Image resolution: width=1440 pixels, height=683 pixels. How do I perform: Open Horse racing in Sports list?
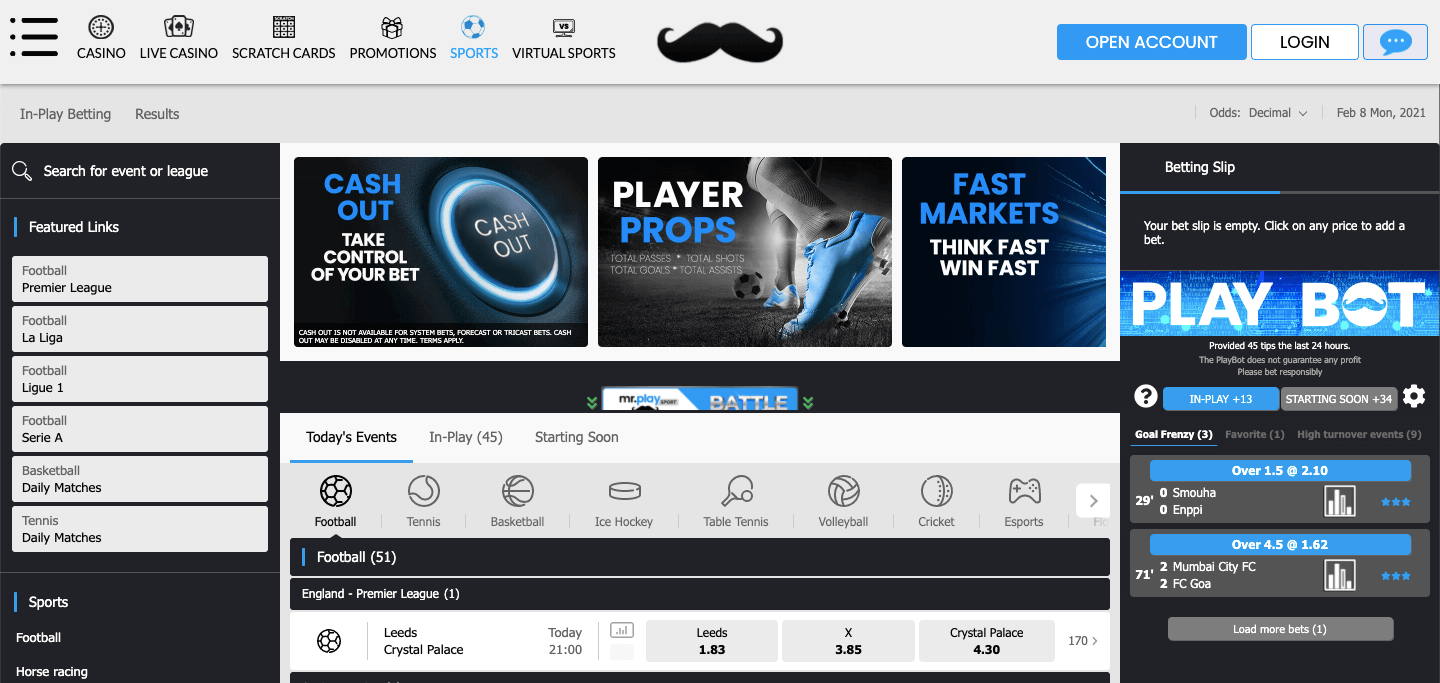(x=52, y=672)
